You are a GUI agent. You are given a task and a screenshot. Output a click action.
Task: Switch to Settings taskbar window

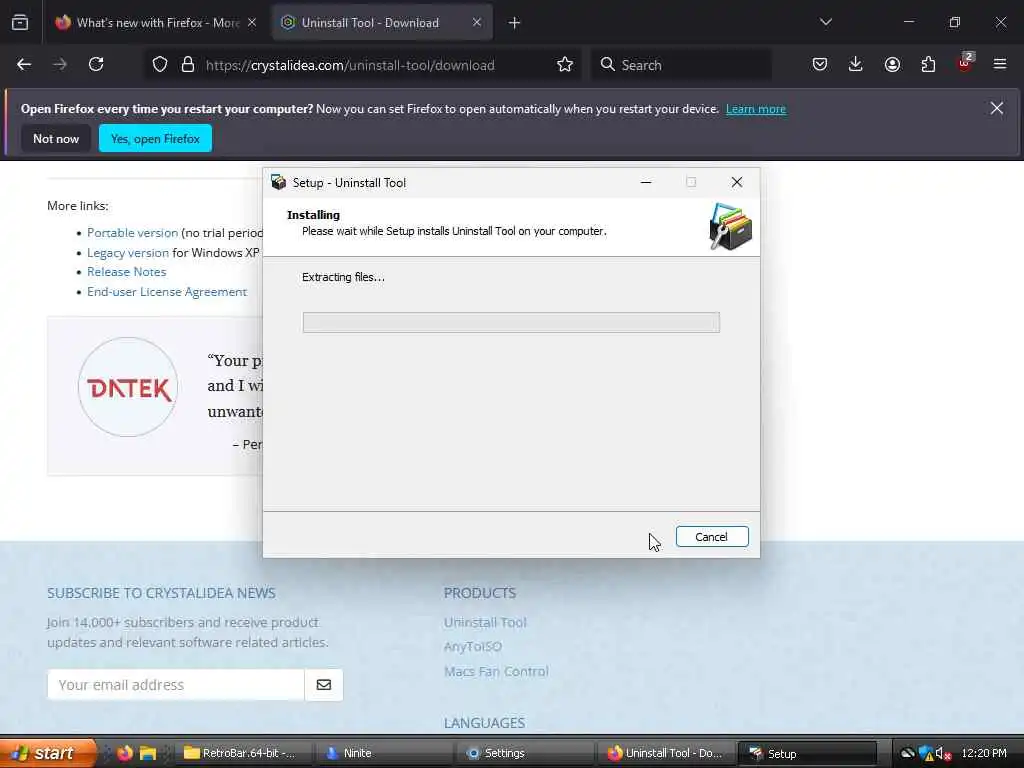[x=526, y=753]
